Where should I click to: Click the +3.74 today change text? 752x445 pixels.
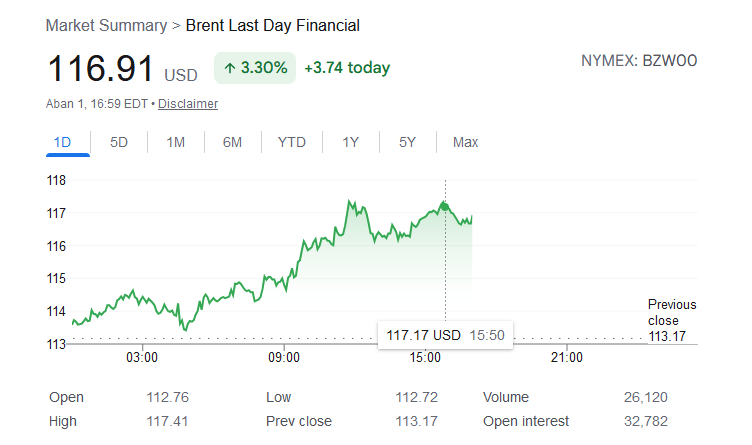pyautogui.click(x=347, y=68)
